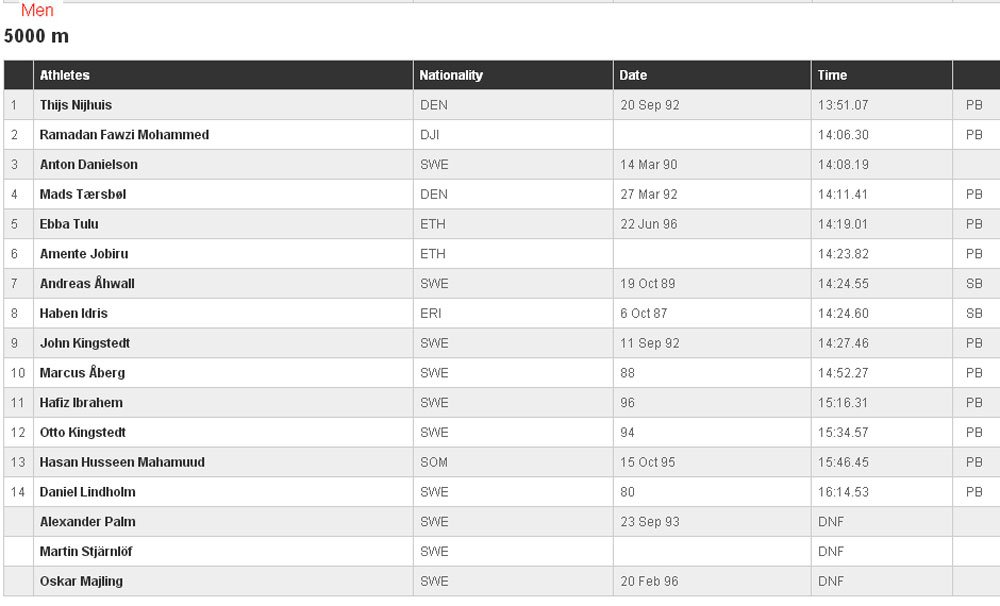
Task: Select Amente Jobiru in results
Action: [x=84, y=254]
